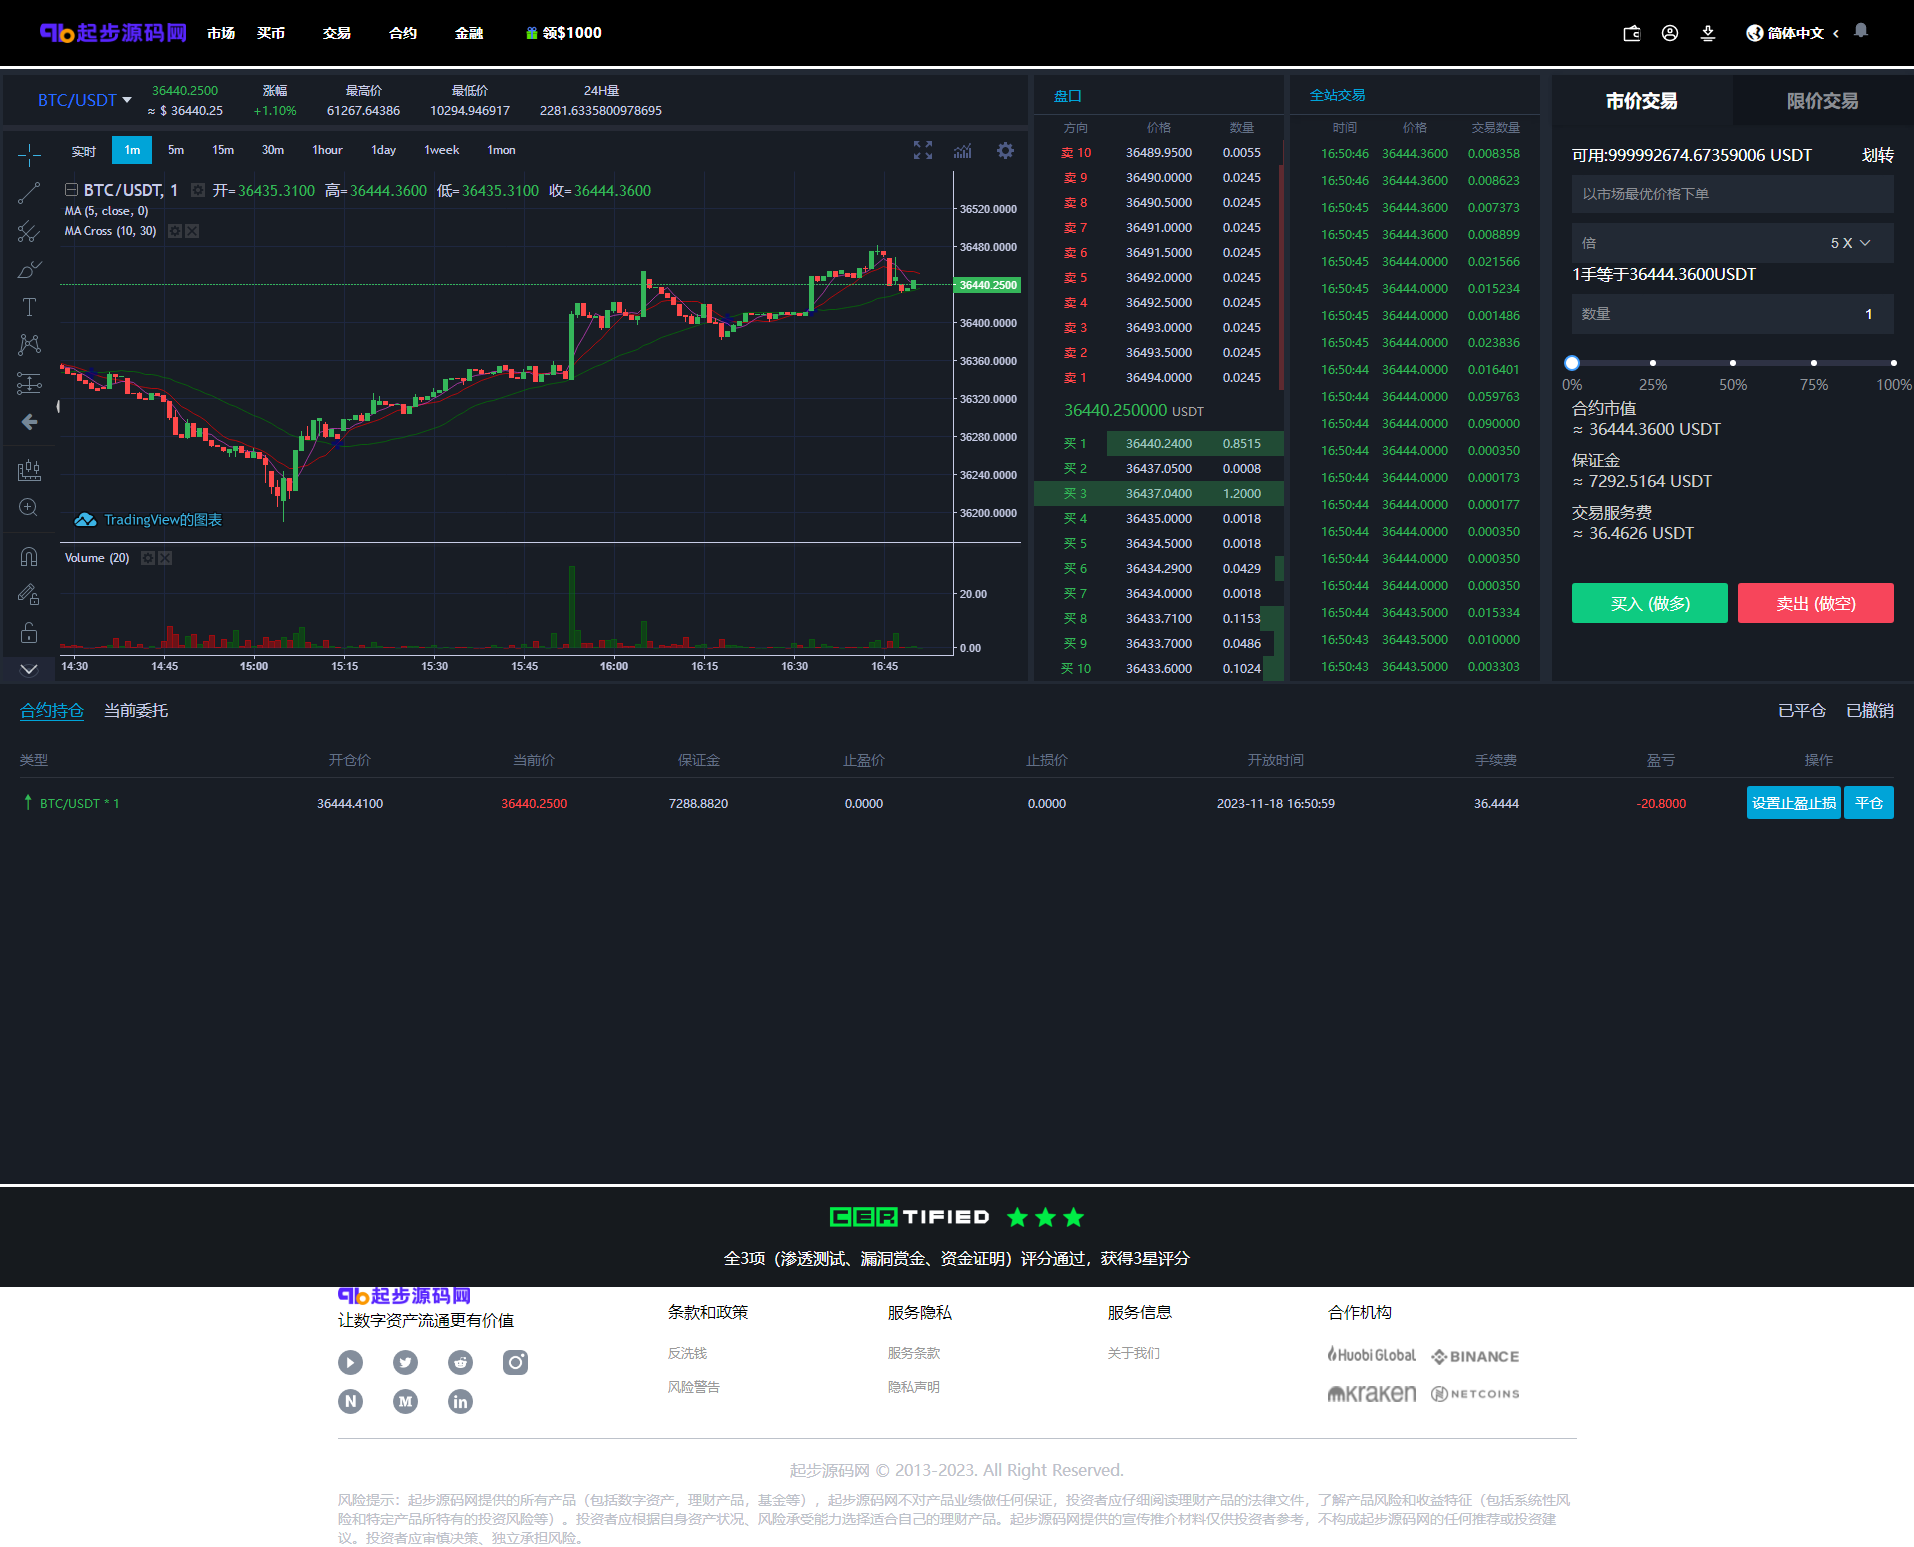Click 平仓 button for BTC/USDT position
This screenshot has height=1547, width=1914.
(x=1869, y=803)
